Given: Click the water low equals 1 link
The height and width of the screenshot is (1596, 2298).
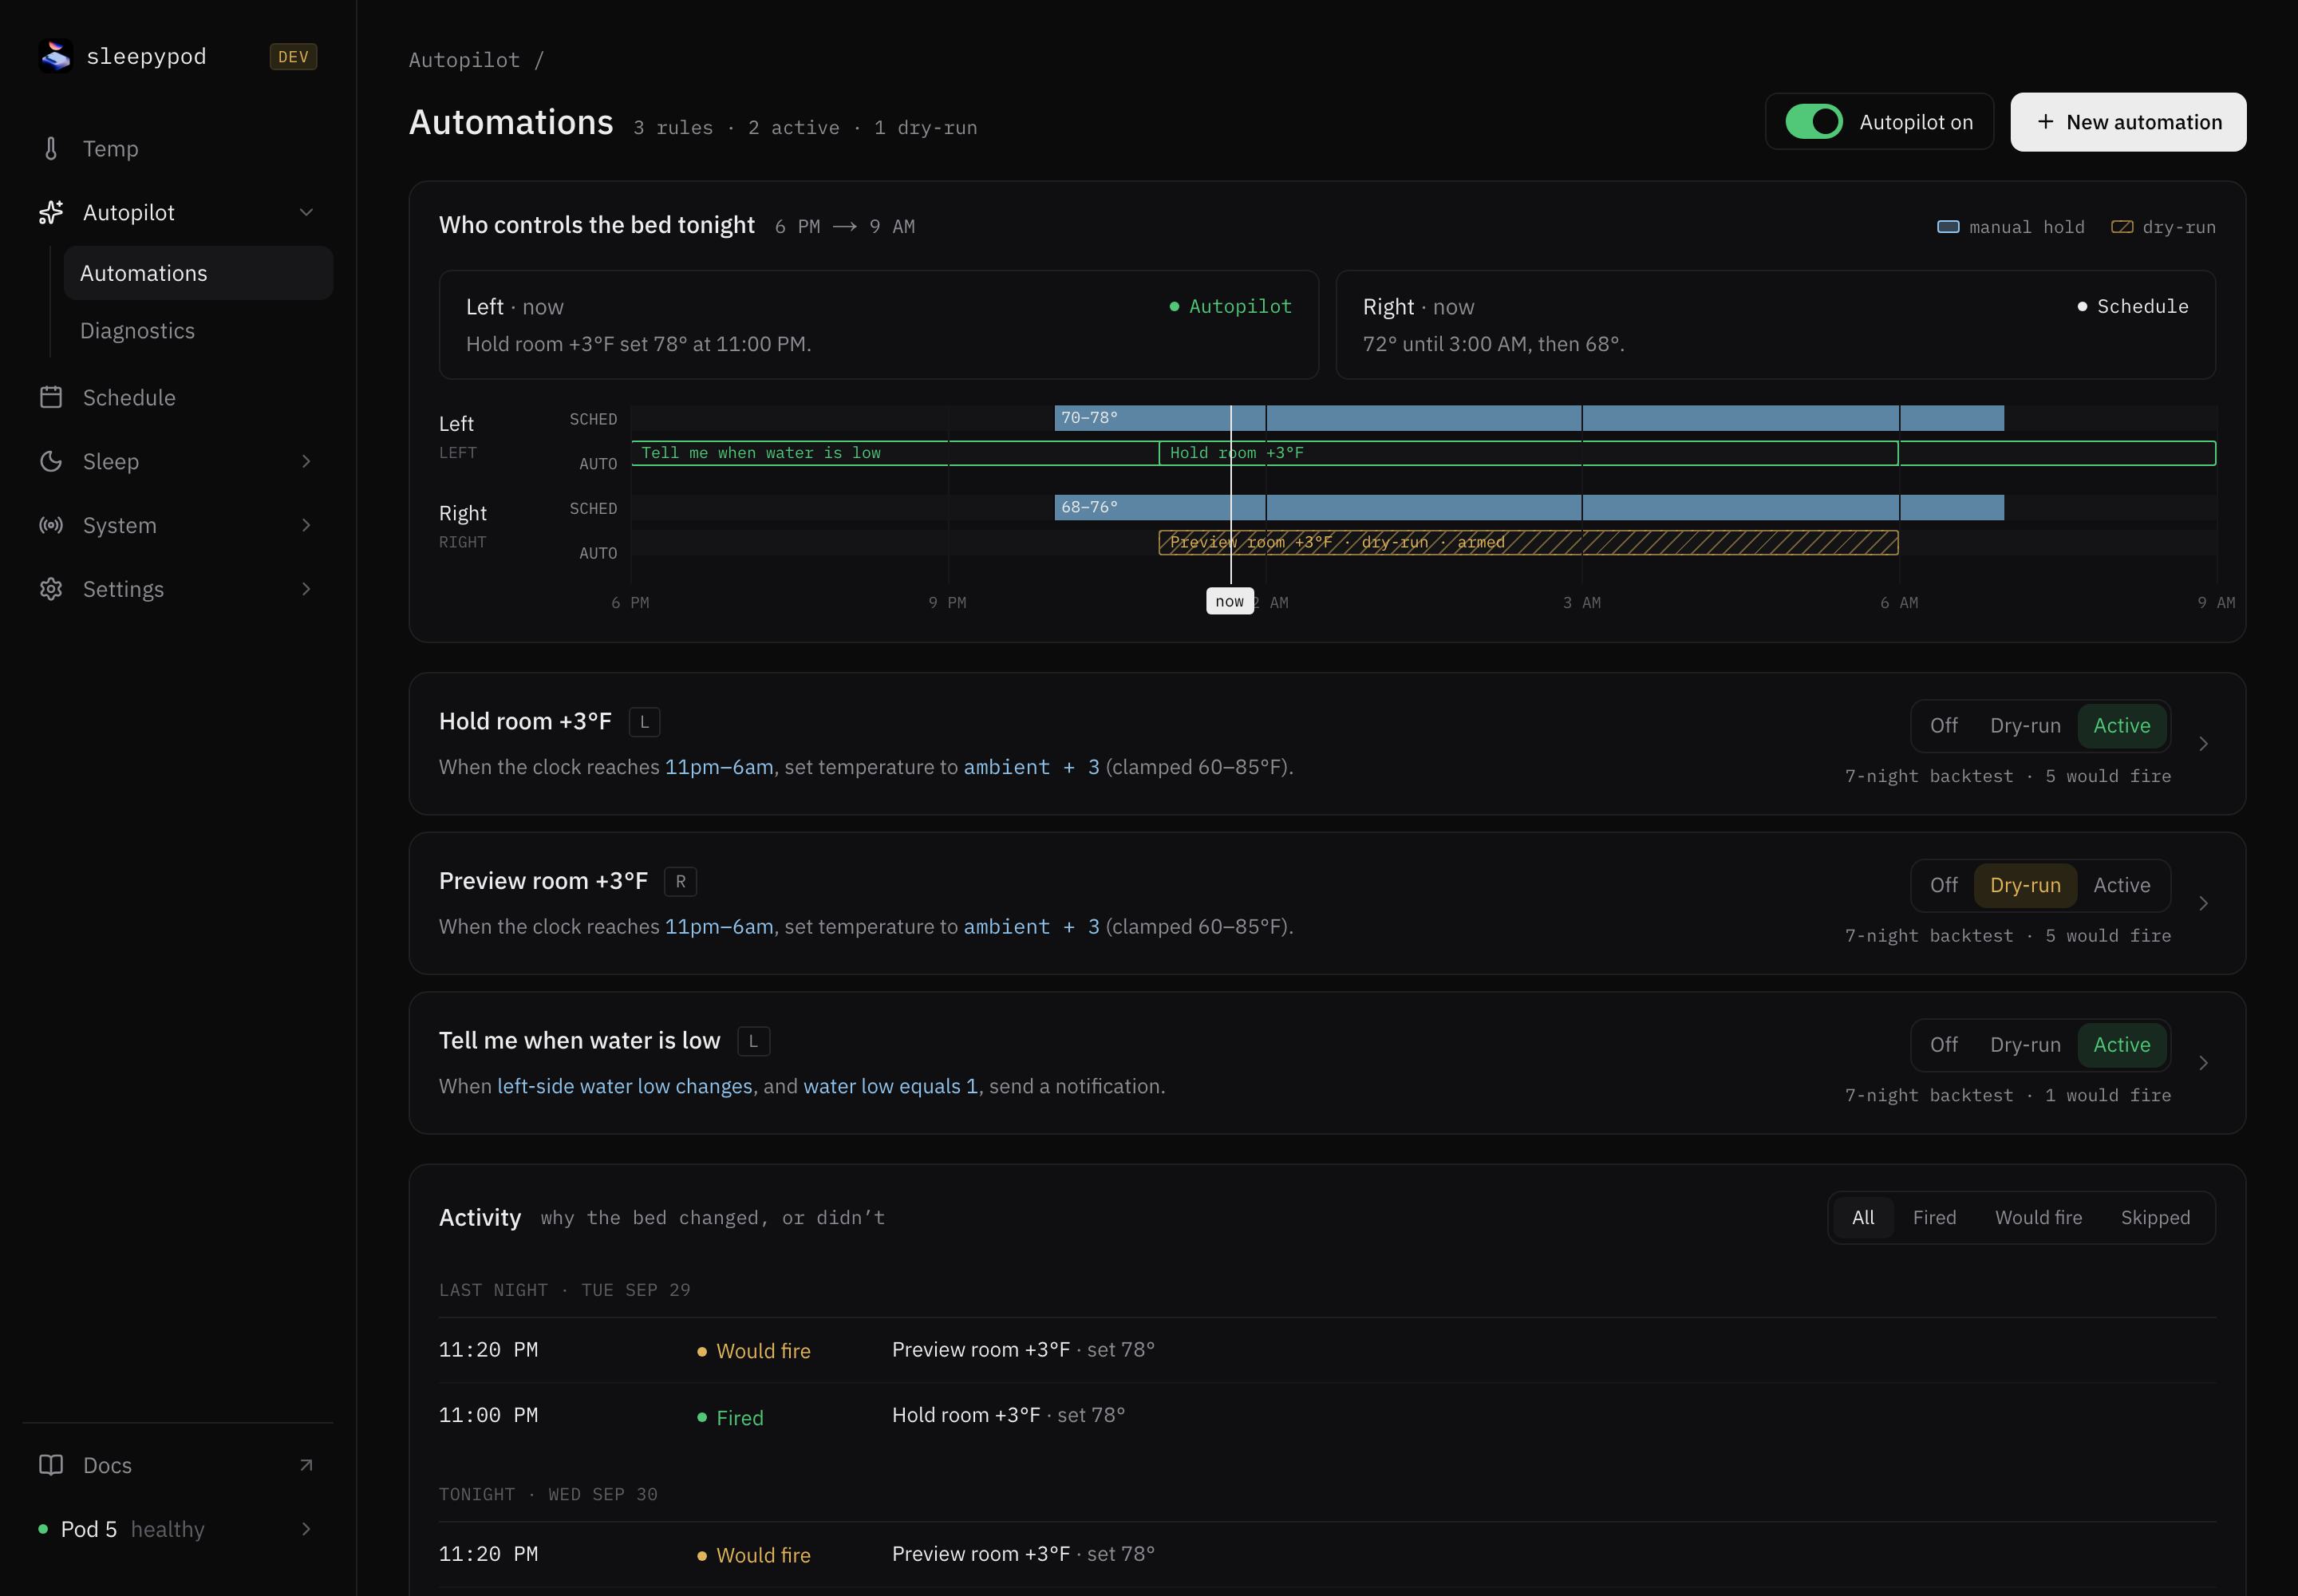Looking at the screenshot, I should pyautogui.click(x=890, y=1087).
